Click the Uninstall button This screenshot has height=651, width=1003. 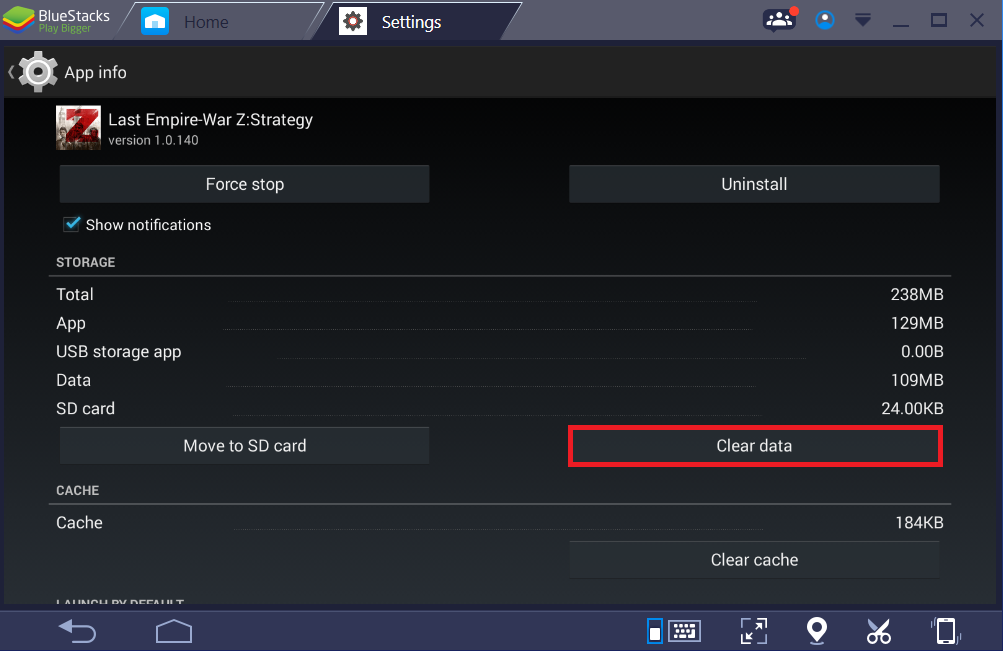click(754, 184)
